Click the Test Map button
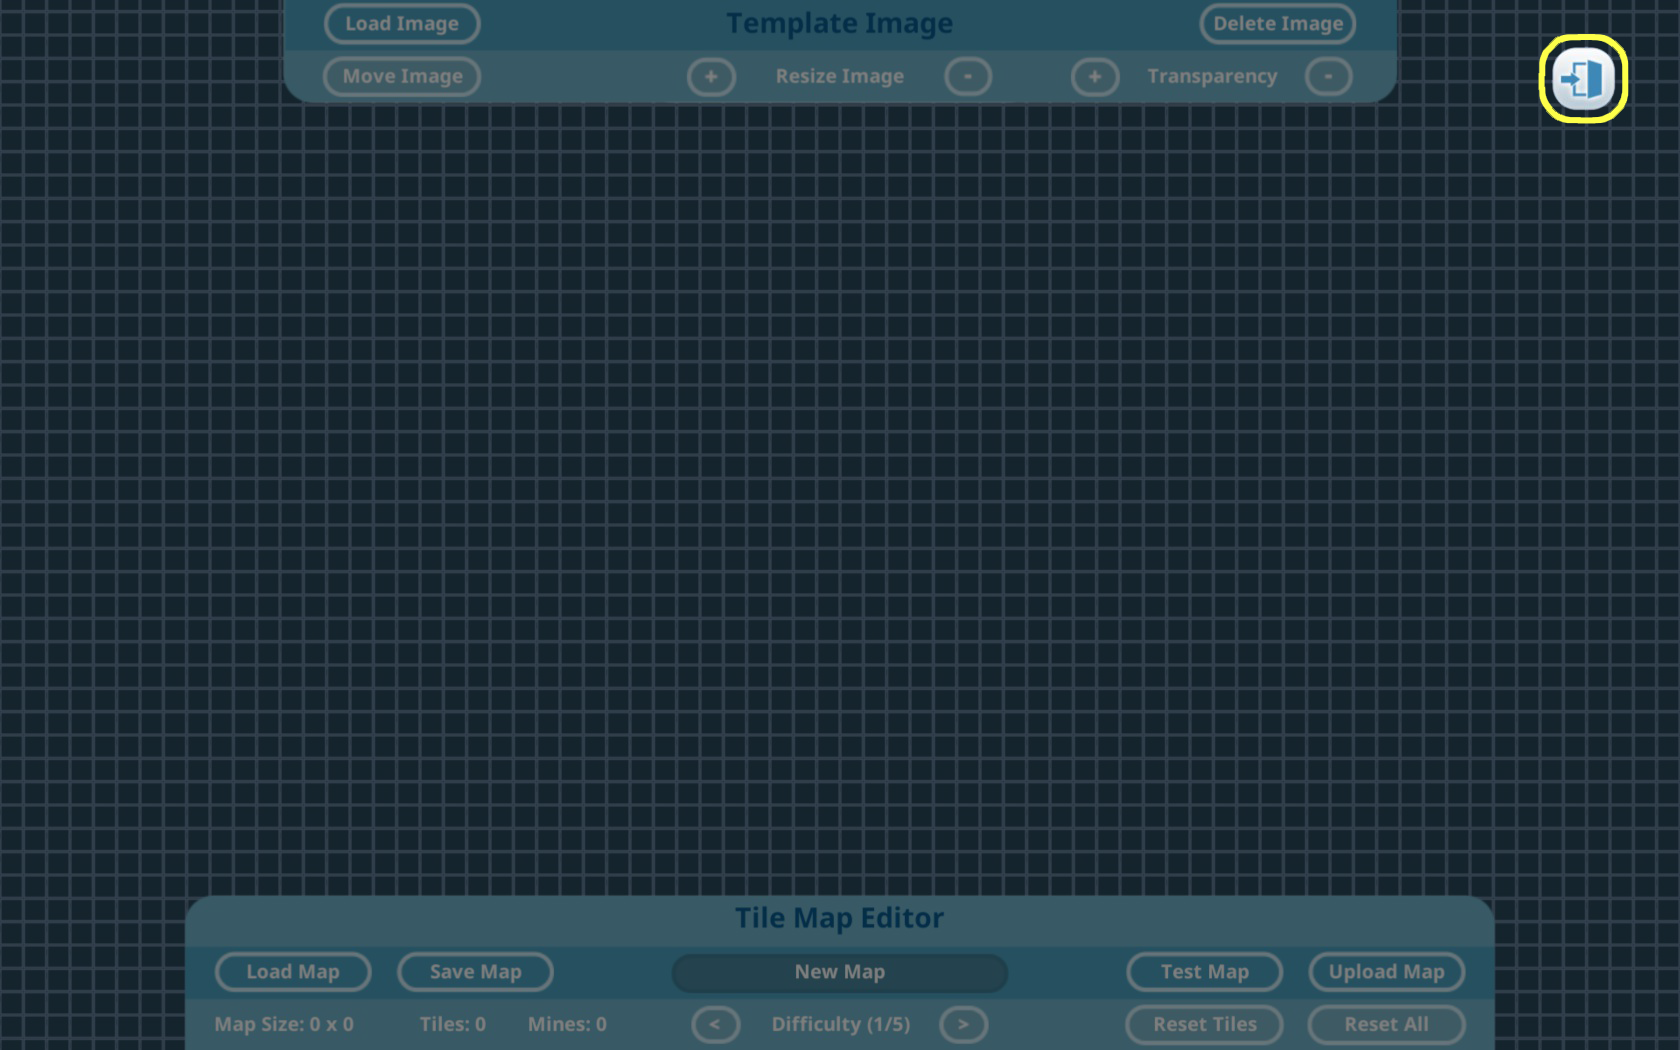The image size is (1680, 1050). pos(1204,972)
